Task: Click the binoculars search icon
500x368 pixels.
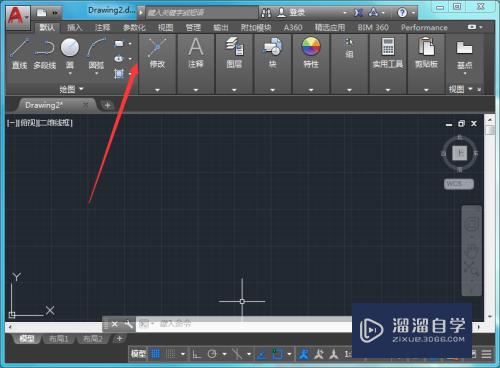Action: (266, 13)
